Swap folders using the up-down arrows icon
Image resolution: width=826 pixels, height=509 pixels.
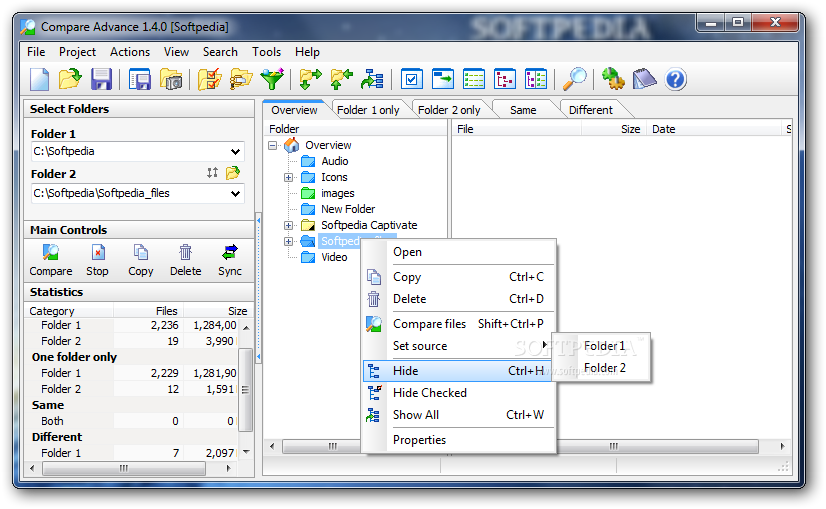[212, 173]
